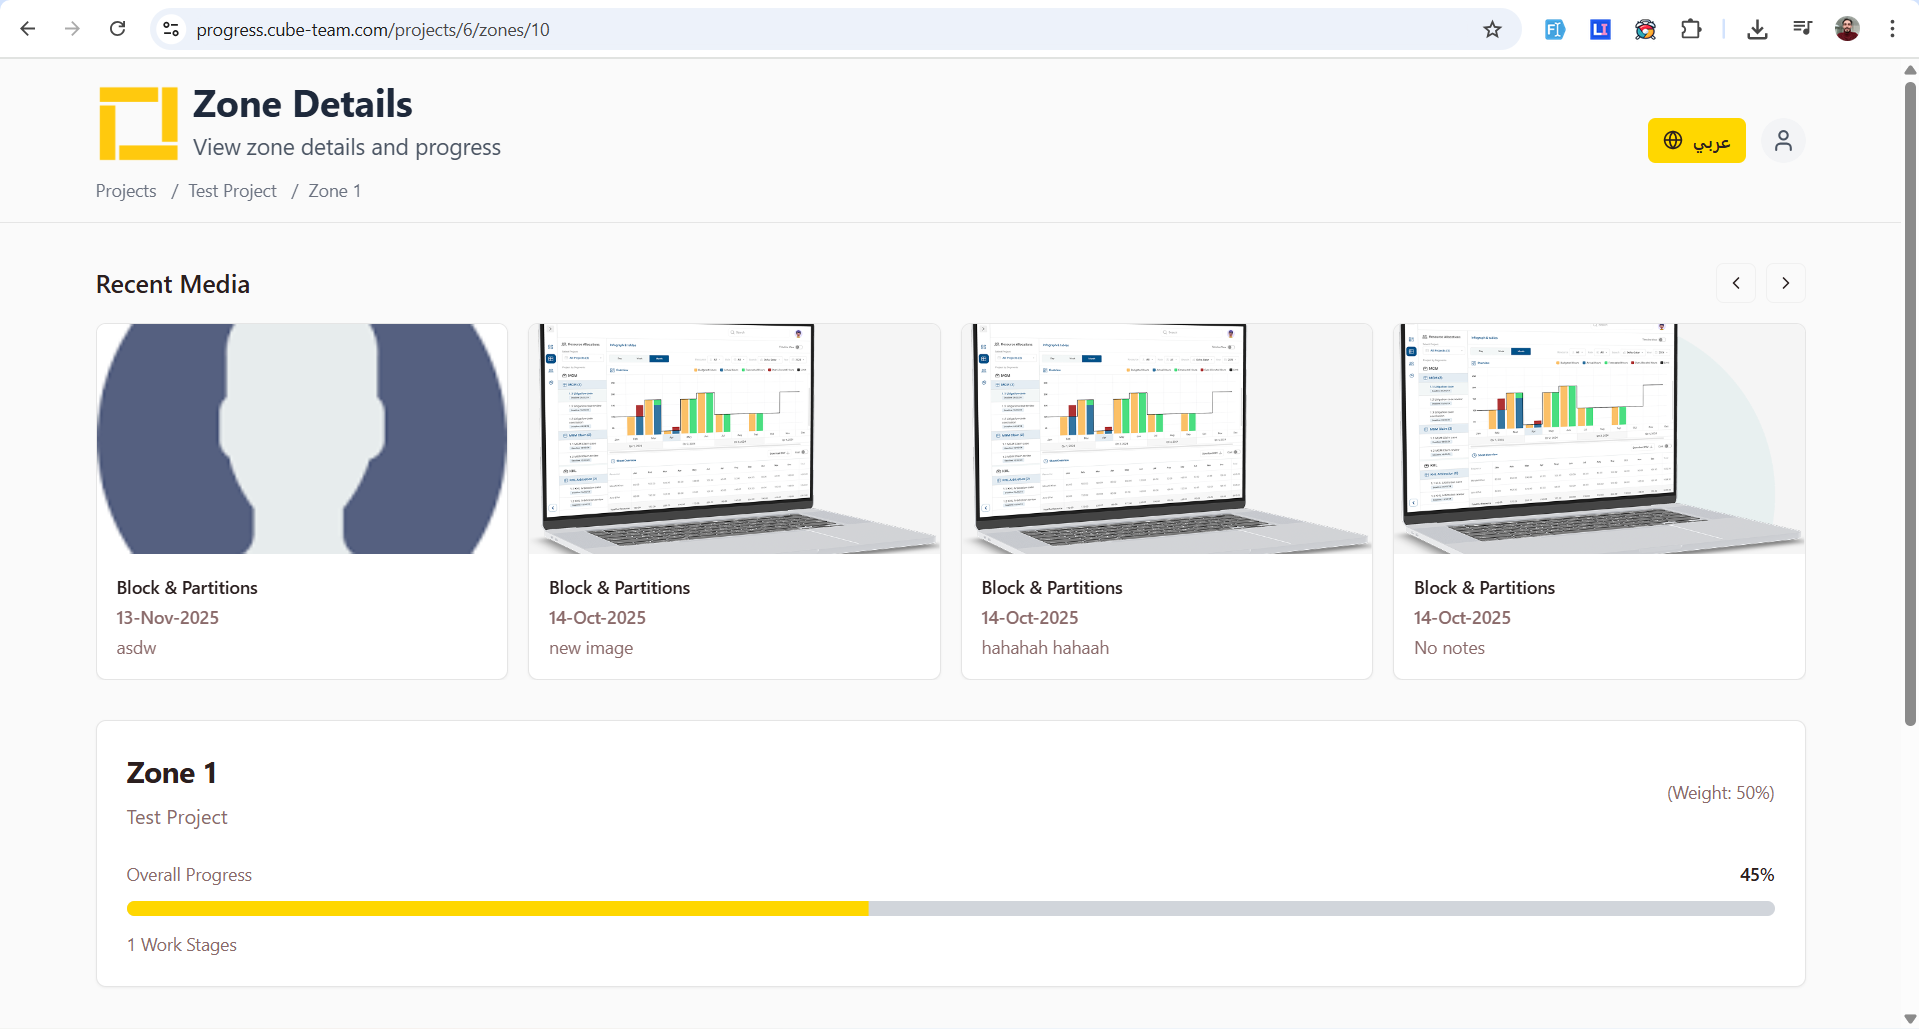
Task: Open the media control icon in toolbar
Action: (1802, 30)
